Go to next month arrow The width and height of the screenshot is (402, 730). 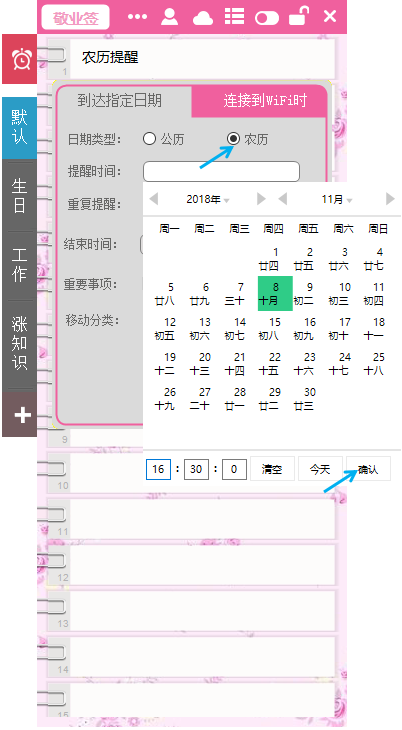(390, 199)
